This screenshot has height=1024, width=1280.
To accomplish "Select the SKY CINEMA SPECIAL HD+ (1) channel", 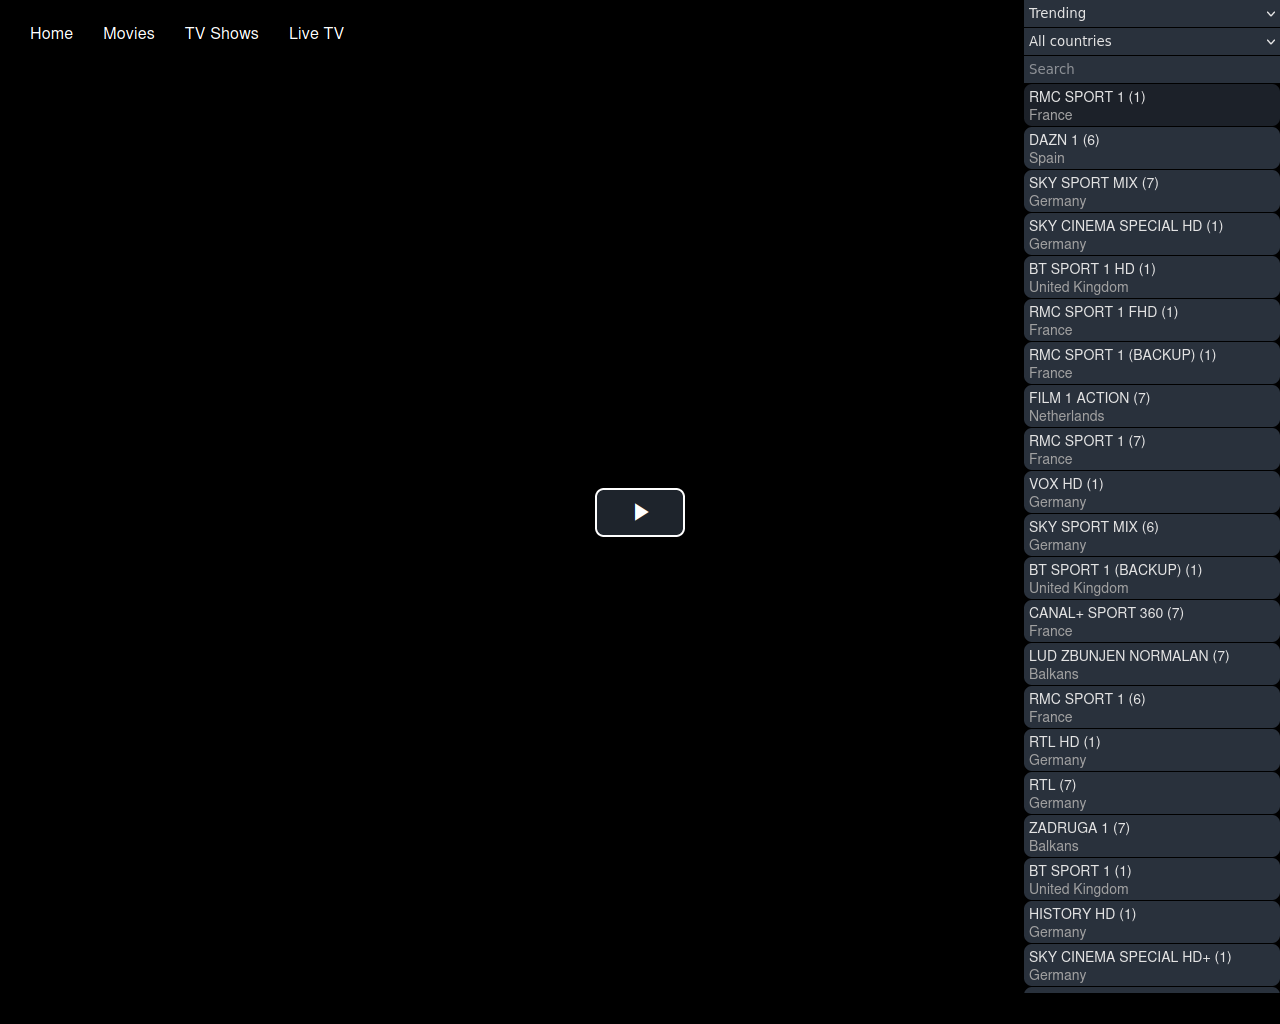I will [1152, 965].
